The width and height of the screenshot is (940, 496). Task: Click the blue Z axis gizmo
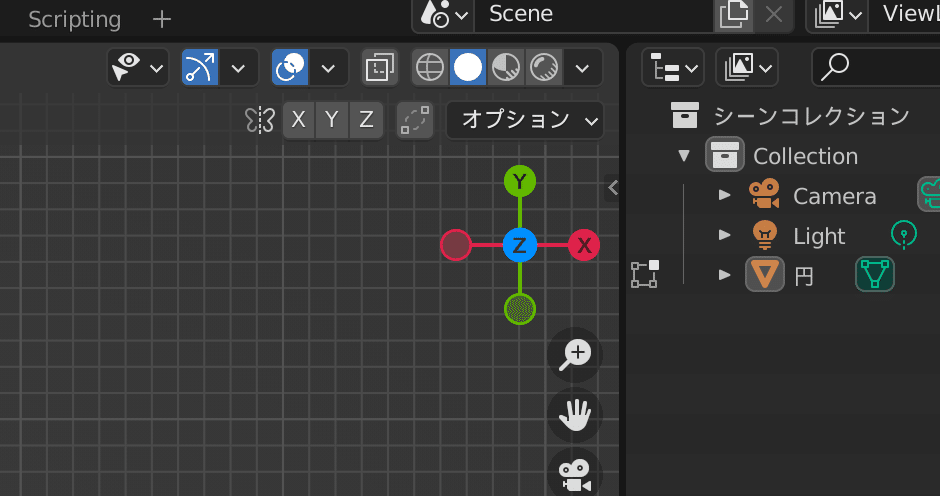[520, 245]
